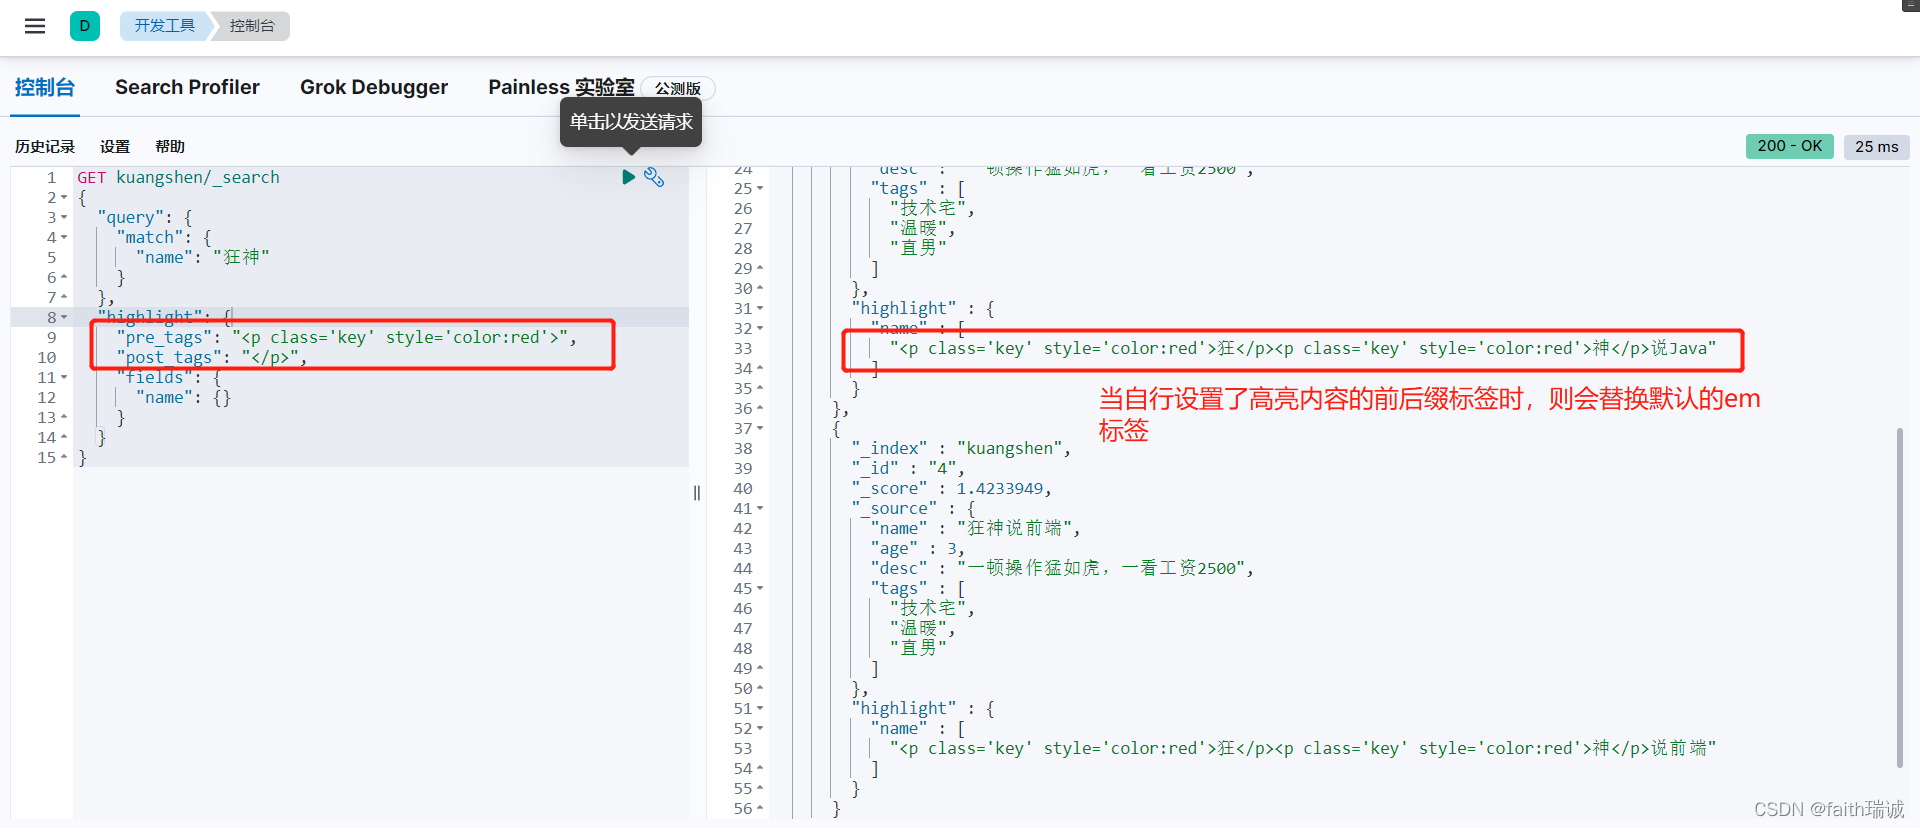Screen dimensions: 1920x828
Task: Click the 公测版 beta badge
Action: click(678, 88)
